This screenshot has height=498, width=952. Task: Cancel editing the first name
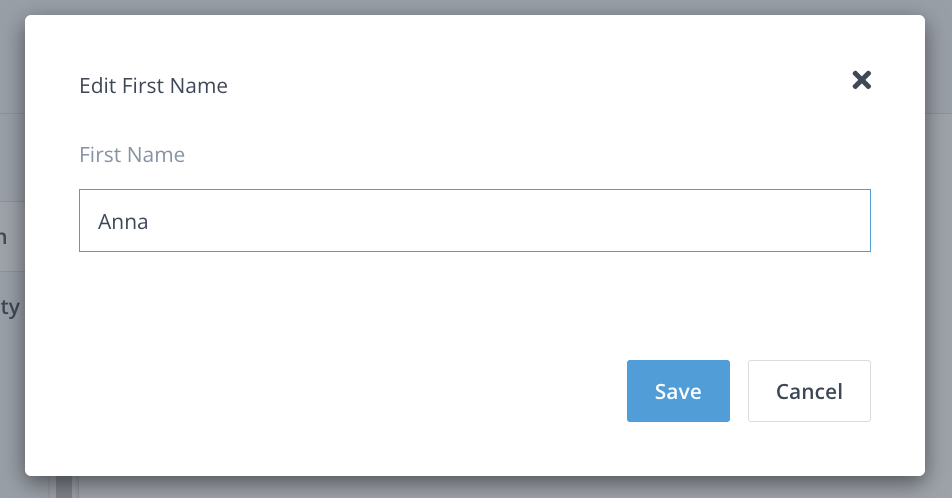[809, 391]
